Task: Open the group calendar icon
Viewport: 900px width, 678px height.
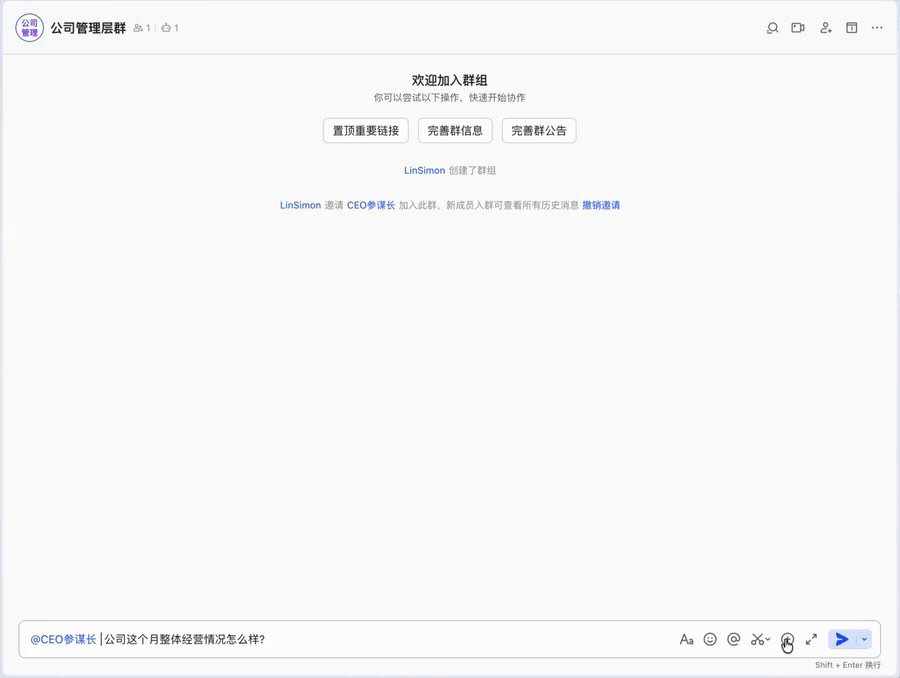Action: pos(852,28)
